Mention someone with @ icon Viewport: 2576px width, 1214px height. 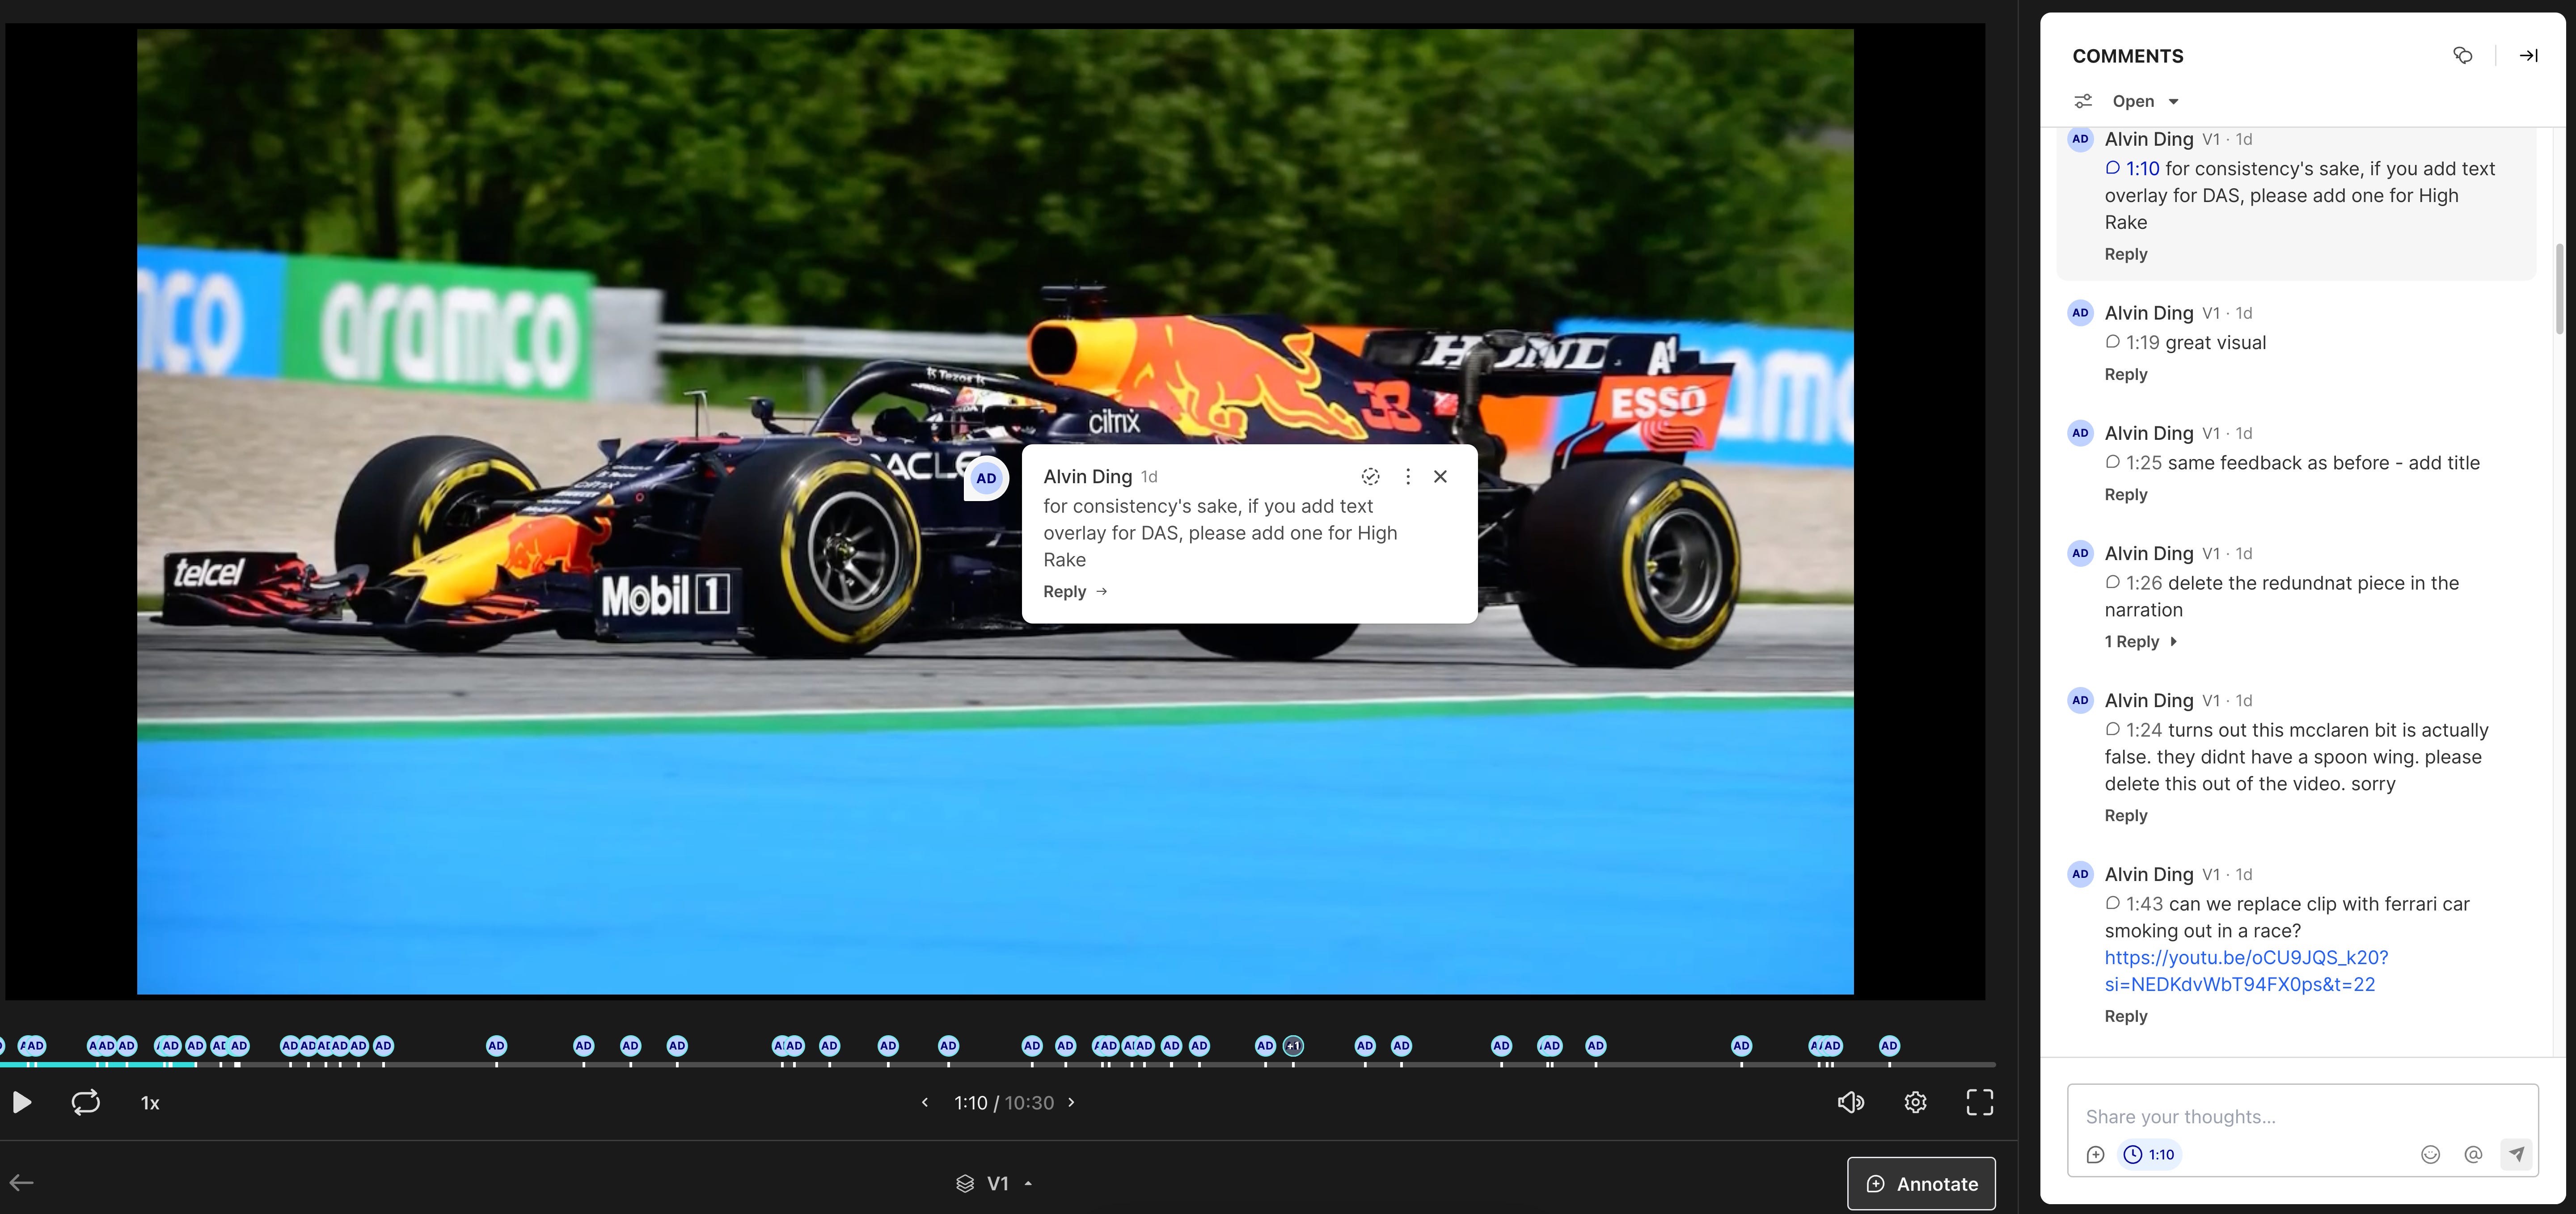click(2473, 1154)
